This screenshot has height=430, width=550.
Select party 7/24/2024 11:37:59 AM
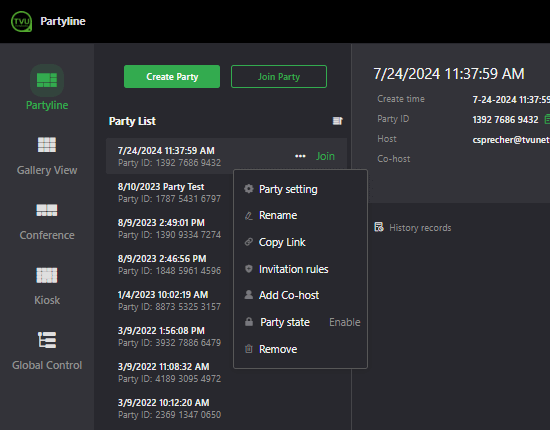226,156
